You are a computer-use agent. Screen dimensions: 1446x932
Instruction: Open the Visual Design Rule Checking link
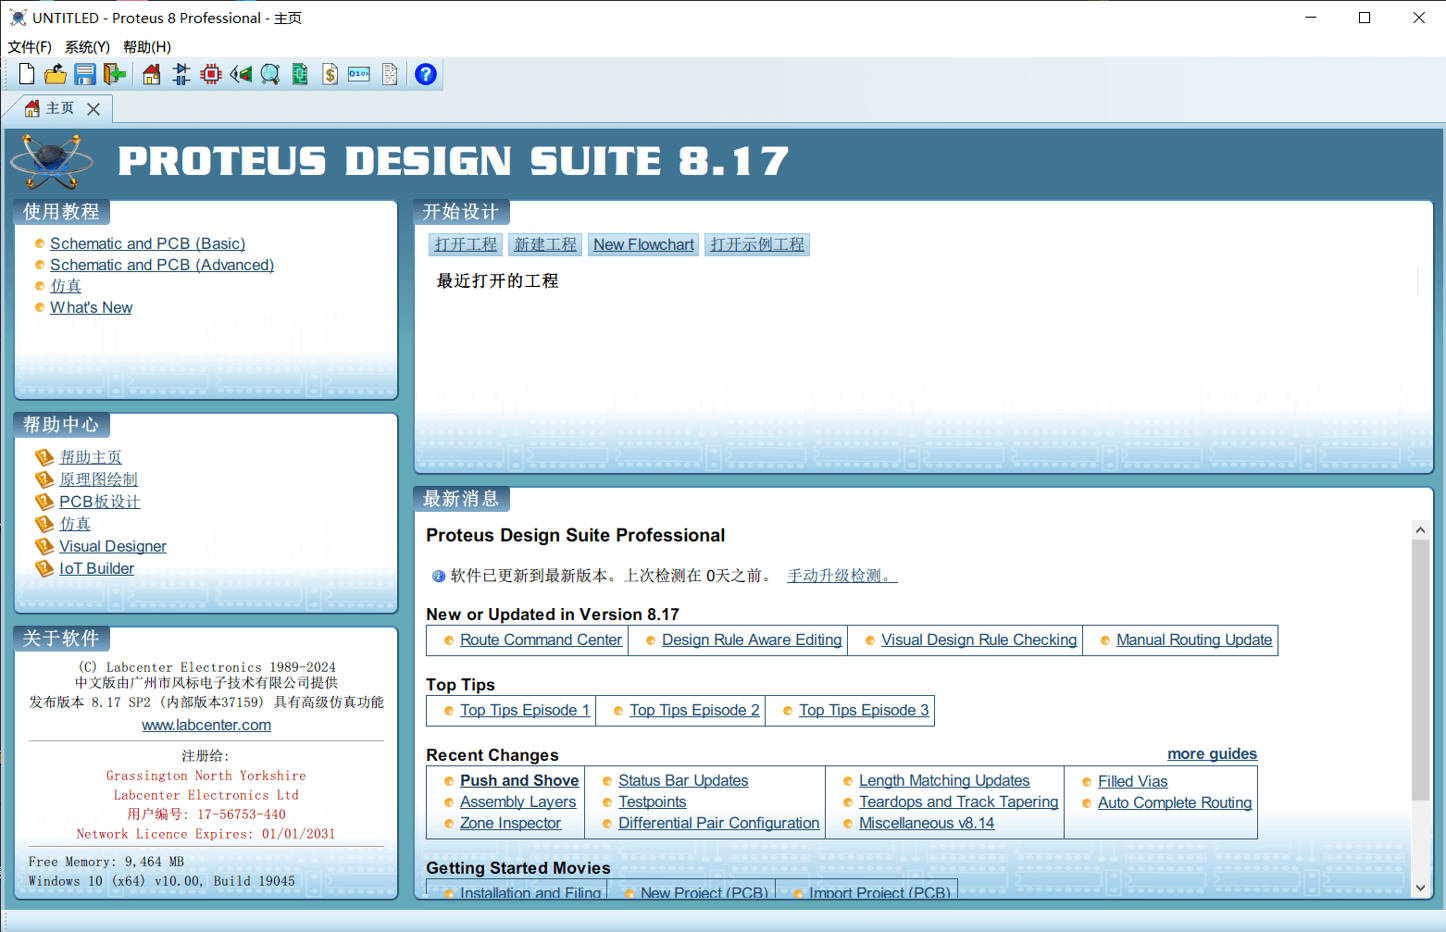pos(979,640)
